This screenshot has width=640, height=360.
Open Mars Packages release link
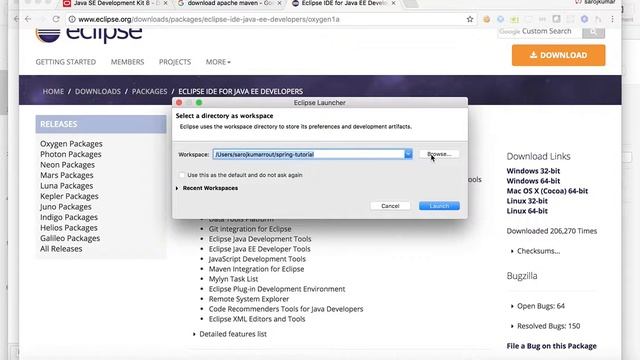click(x=67, y=175)
